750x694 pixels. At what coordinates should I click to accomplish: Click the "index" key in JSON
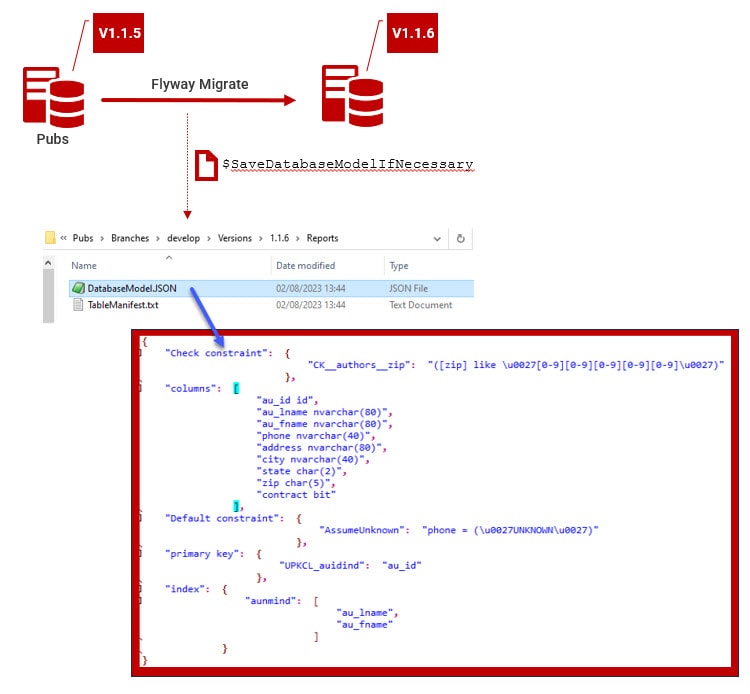185,589
